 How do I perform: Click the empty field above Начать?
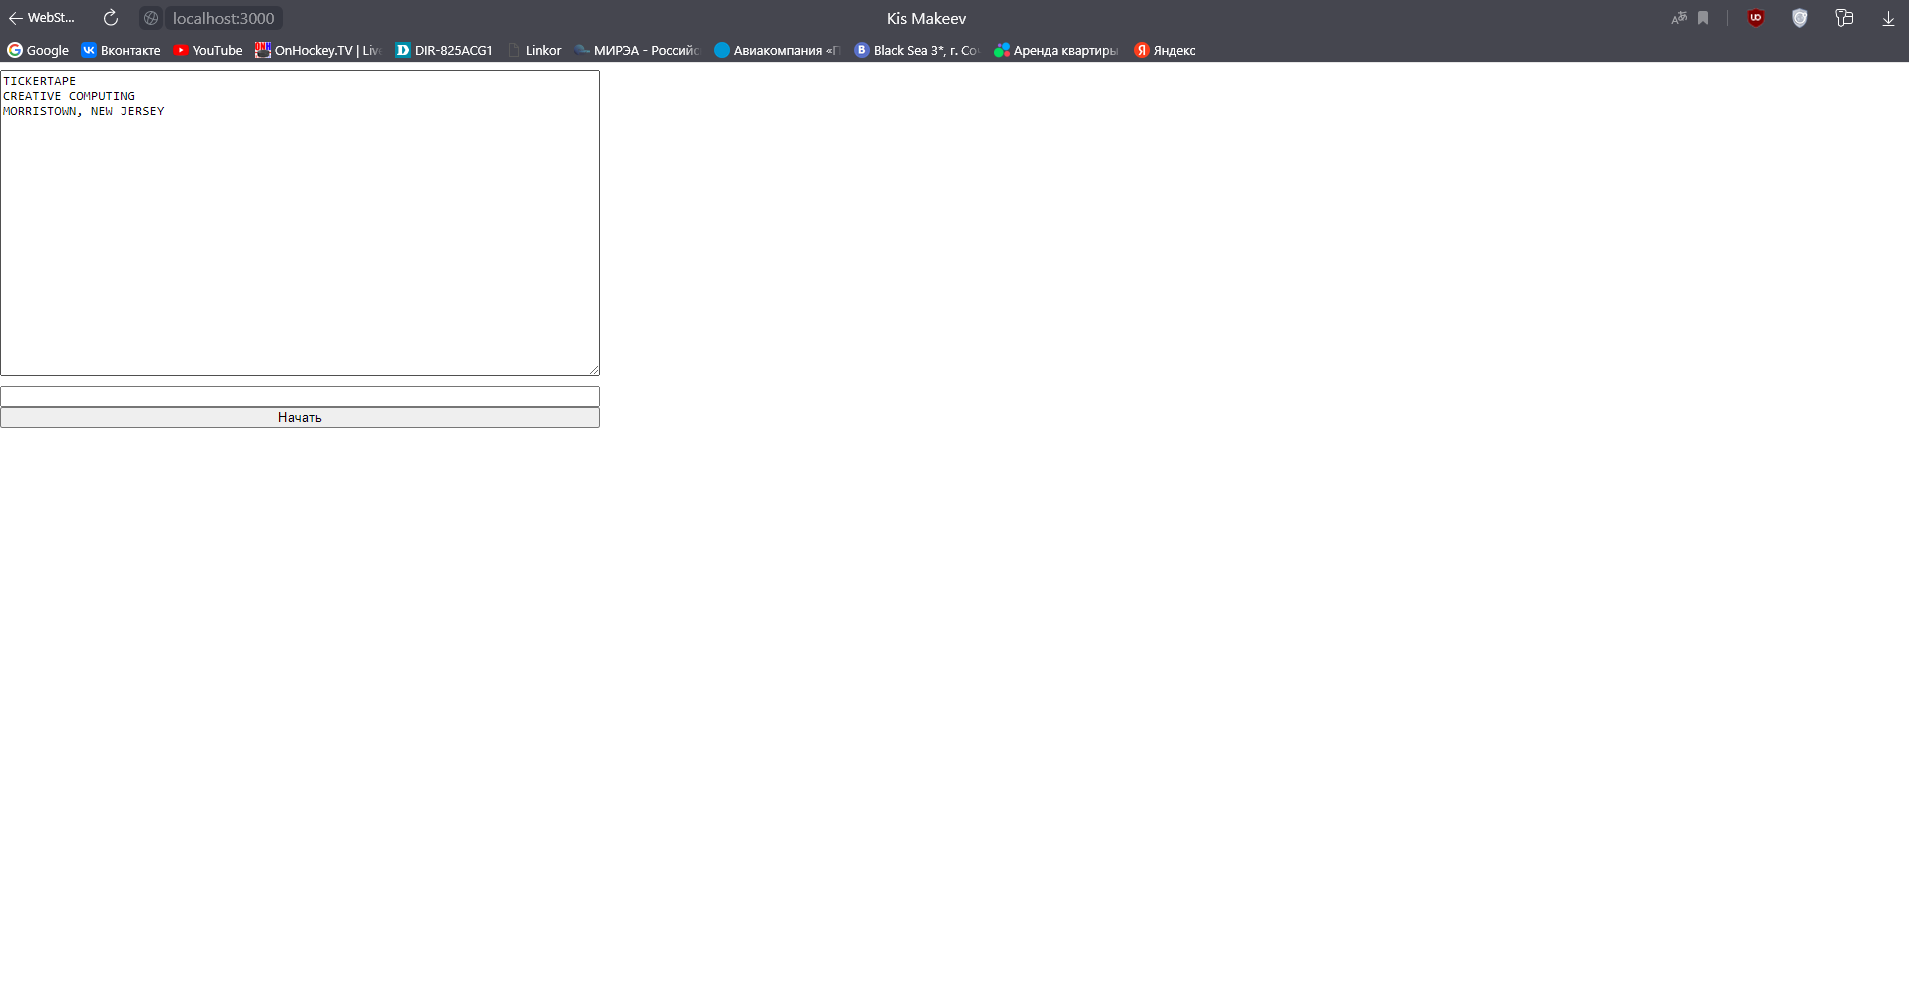coord(299,396)
